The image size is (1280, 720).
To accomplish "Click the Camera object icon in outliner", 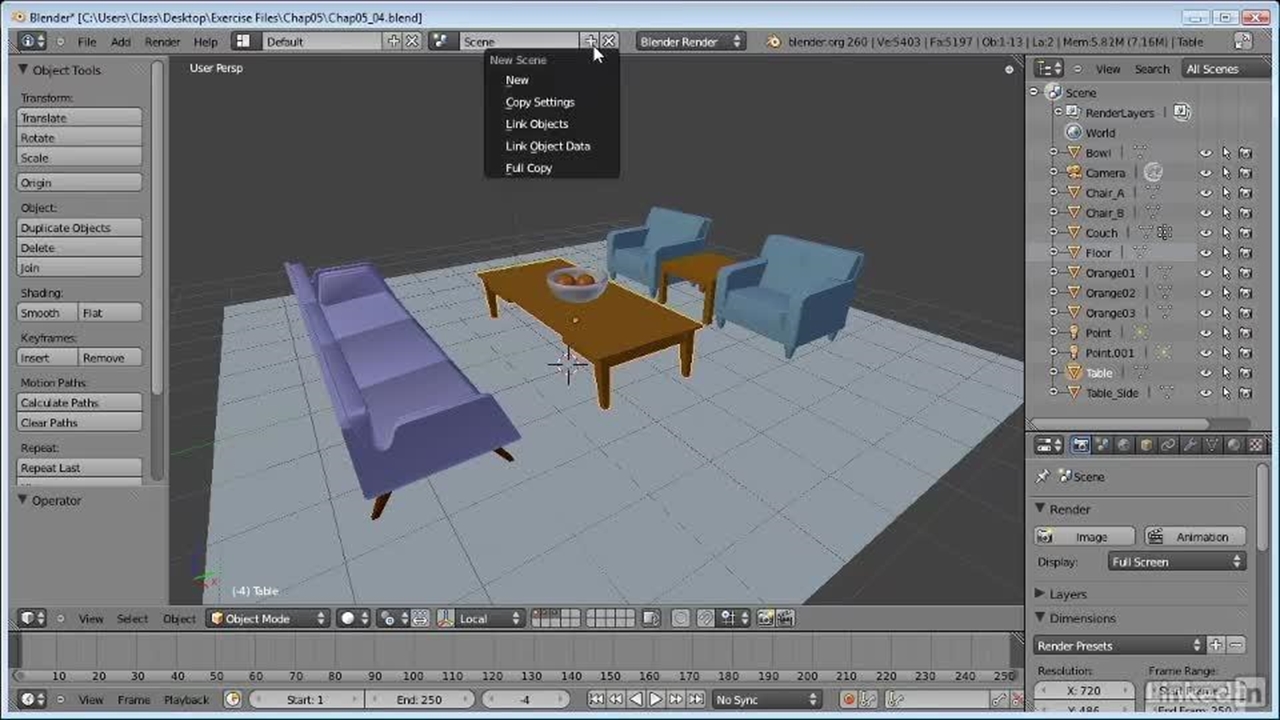I will pos(1074,173).
